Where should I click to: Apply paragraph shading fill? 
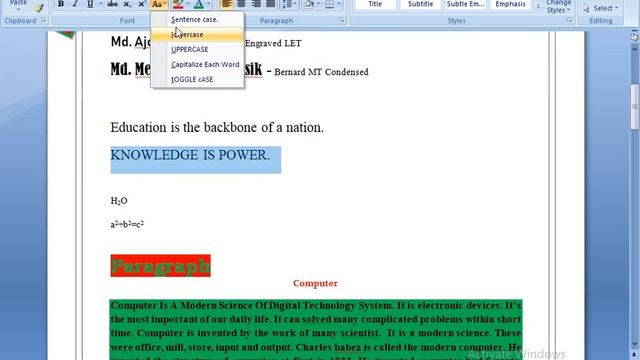click(x=309, y=4)
